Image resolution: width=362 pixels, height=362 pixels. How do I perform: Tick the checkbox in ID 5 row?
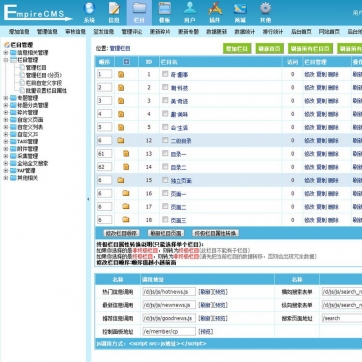coord(165,127)
